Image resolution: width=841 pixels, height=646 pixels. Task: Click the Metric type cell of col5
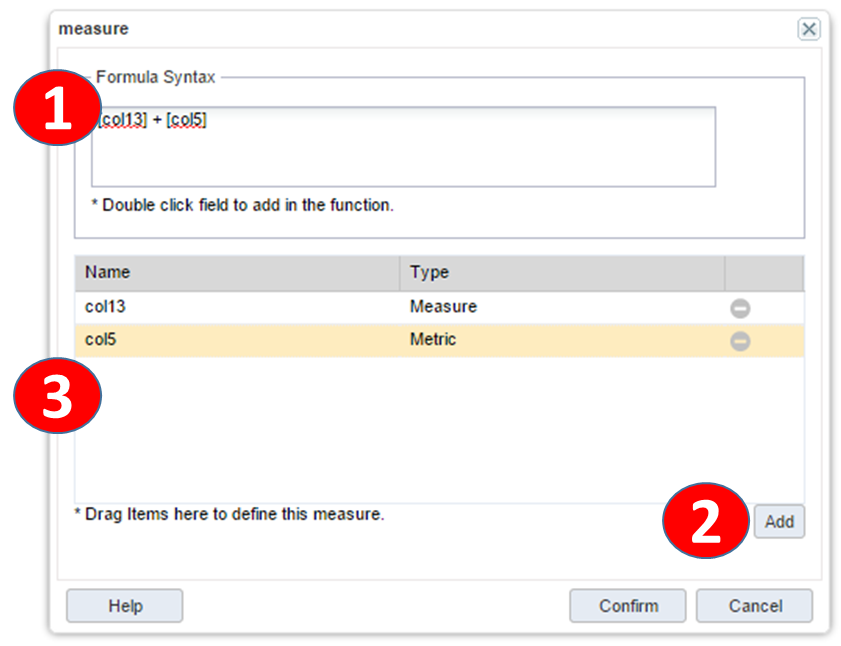pos(433,339)
